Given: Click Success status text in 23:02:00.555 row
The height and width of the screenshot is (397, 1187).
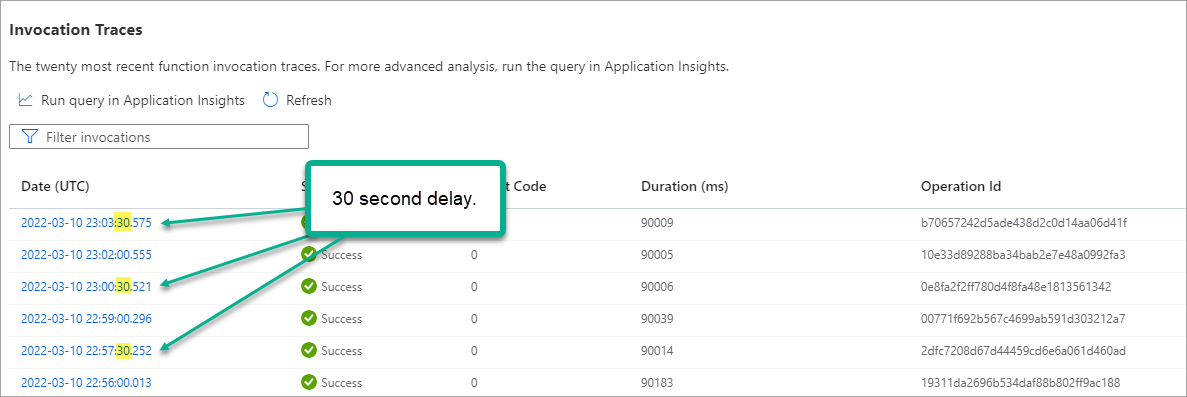Looking at the screenshot, I should coord(341,255).
